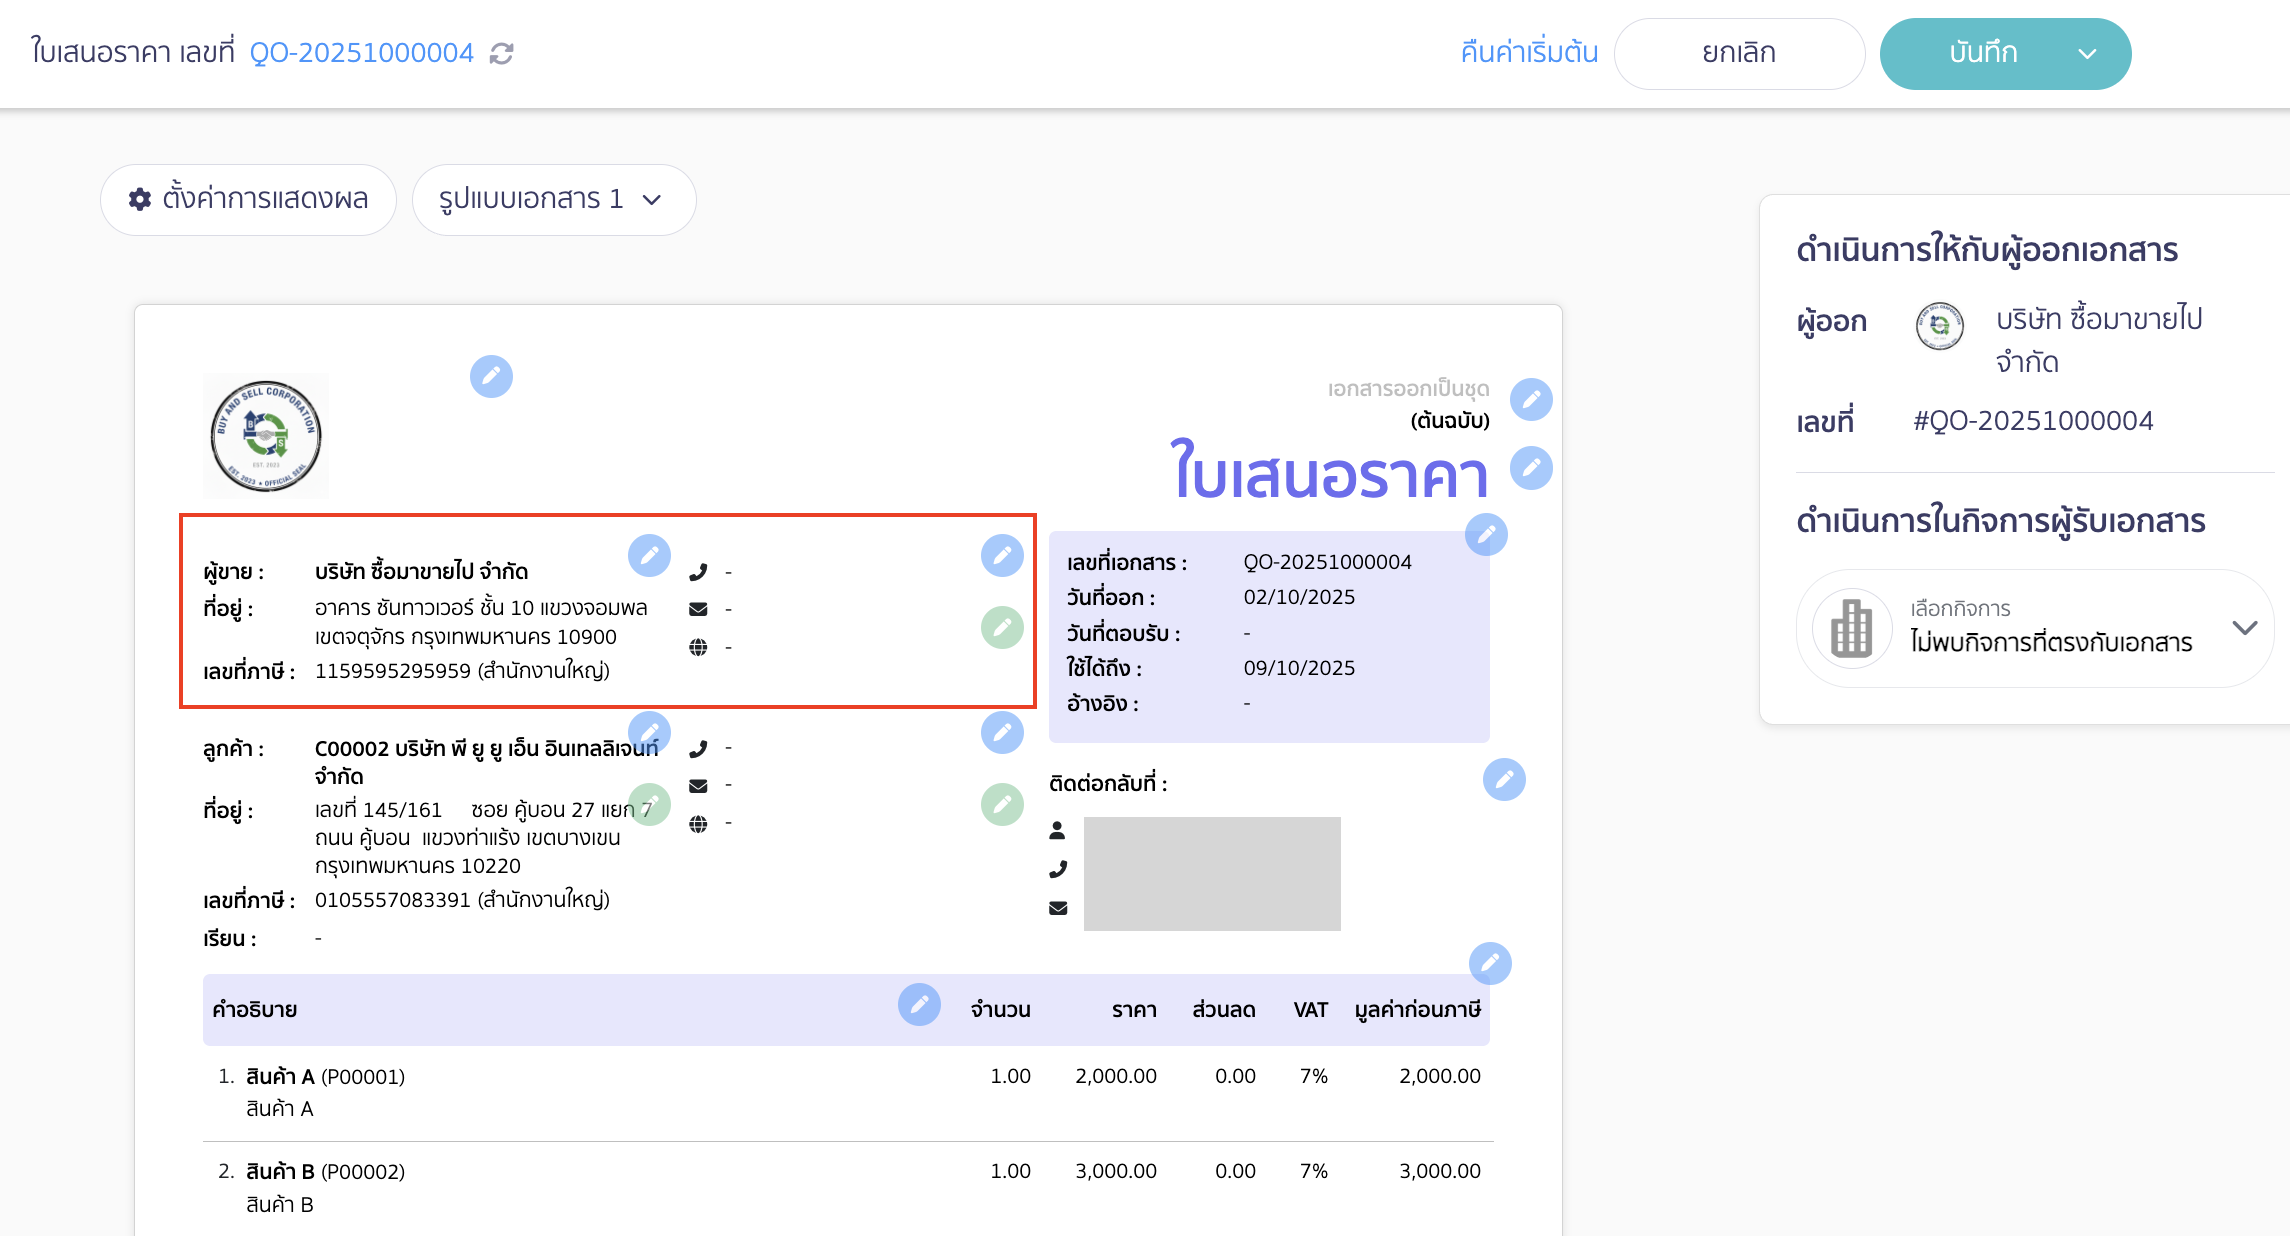
Task: Open the เลือกกิจการ business selector
Action: click(x=2034, y=628)
